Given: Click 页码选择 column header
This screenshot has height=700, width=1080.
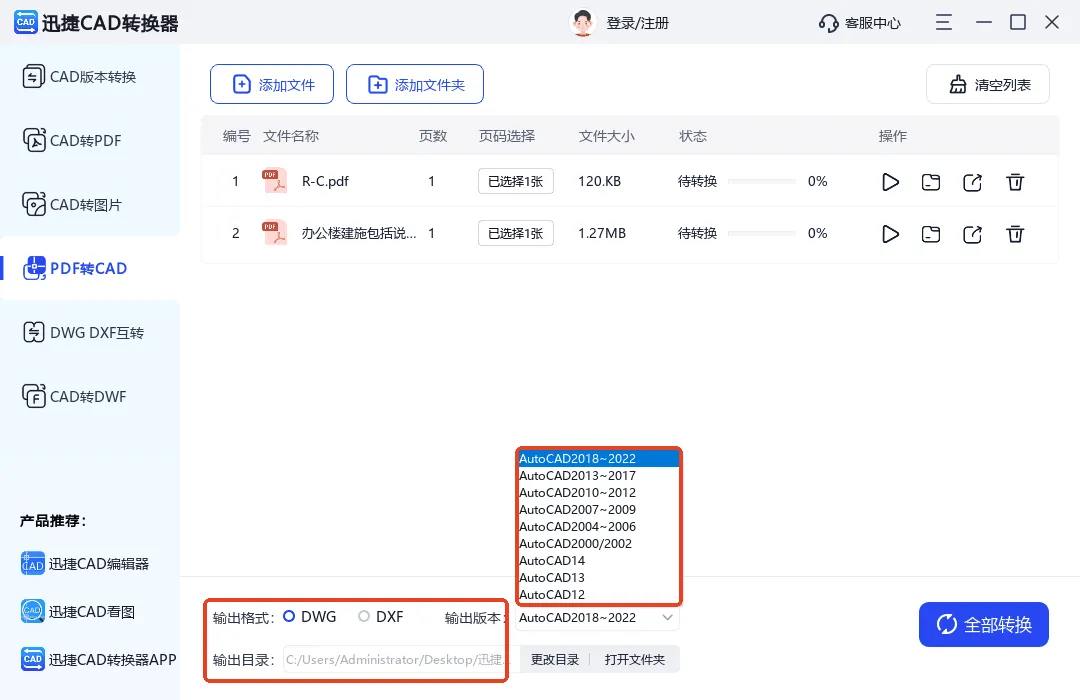Looking at the screenshot, I should (507, 136).
